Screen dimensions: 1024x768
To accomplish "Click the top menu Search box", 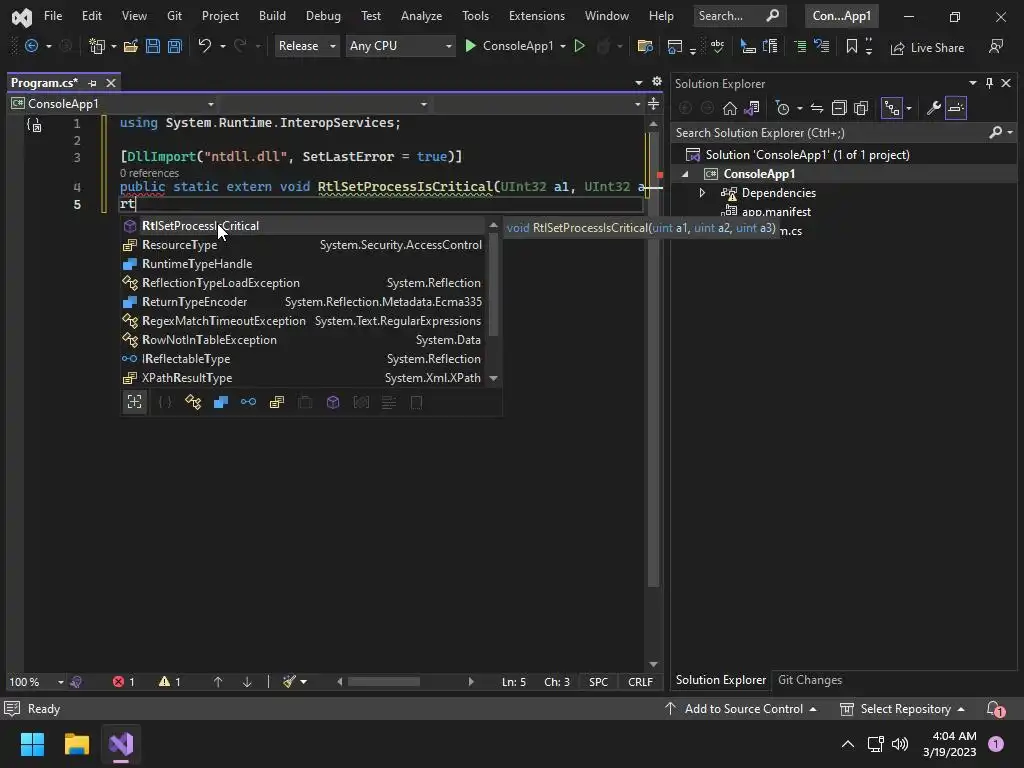I will [738, 16].
